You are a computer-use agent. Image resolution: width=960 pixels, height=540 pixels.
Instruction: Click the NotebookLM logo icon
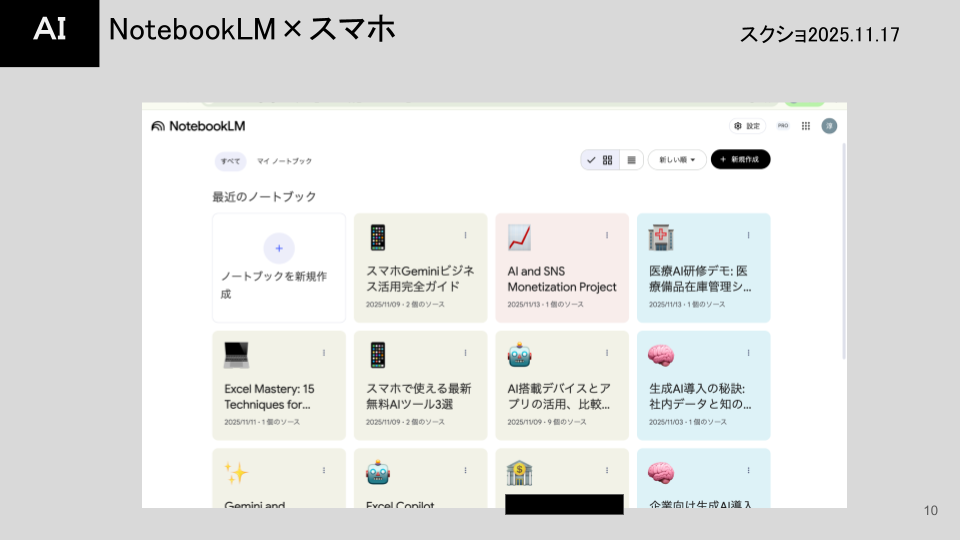[158, 126]
